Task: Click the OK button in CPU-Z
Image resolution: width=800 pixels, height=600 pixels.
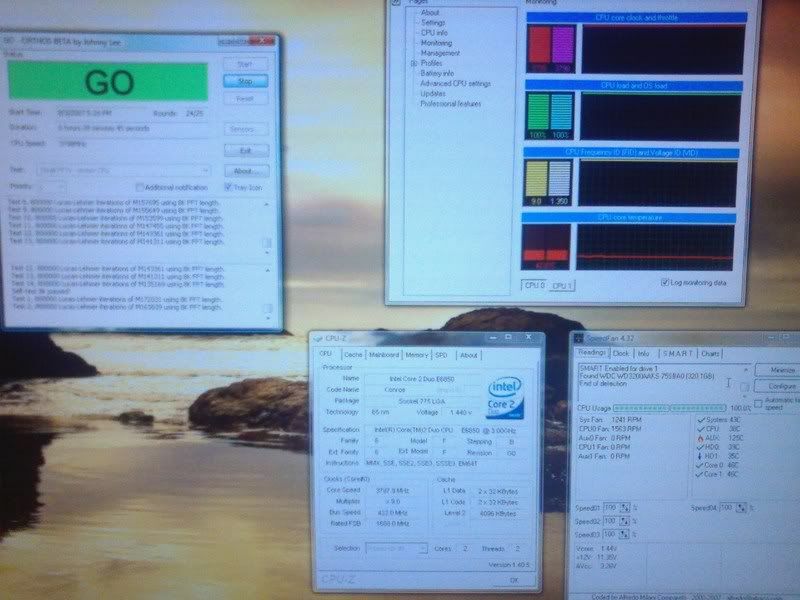Action: 515,580
